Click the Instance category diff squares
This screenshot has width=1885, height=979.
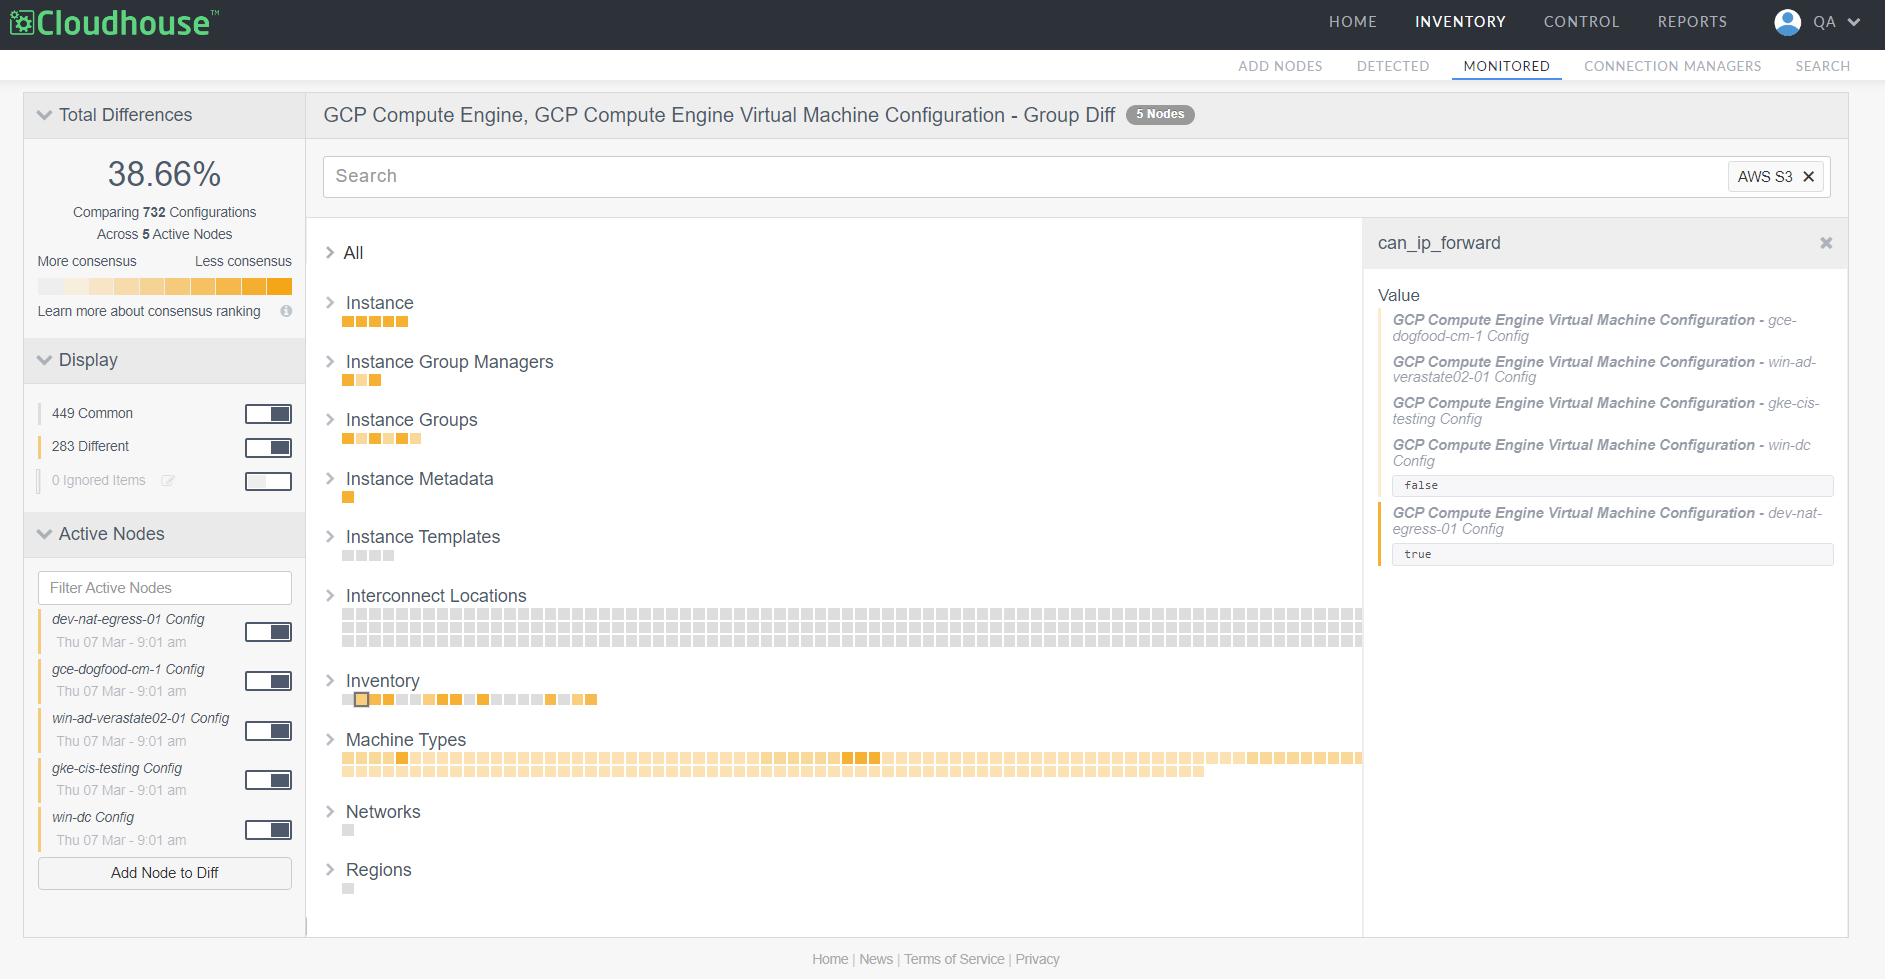point(375,322)
